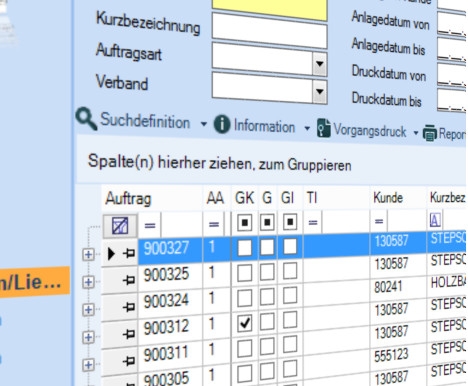Click the filter editor icon under Auftrag

(120, 226)
